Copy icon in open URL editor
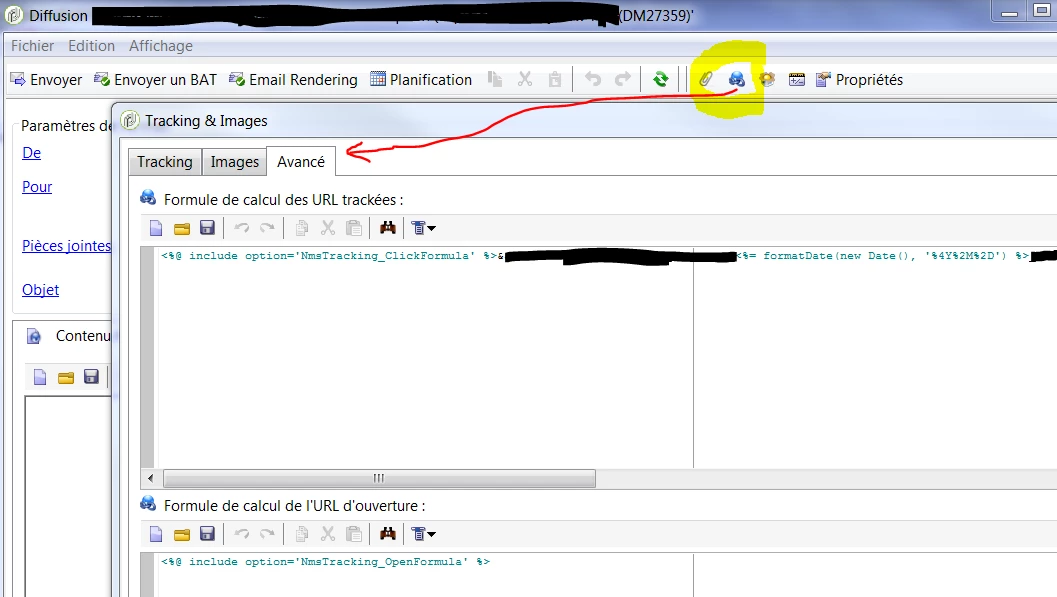Viewport: 1057px width, 597px height. pyautogui.click(x=302, y=534)
